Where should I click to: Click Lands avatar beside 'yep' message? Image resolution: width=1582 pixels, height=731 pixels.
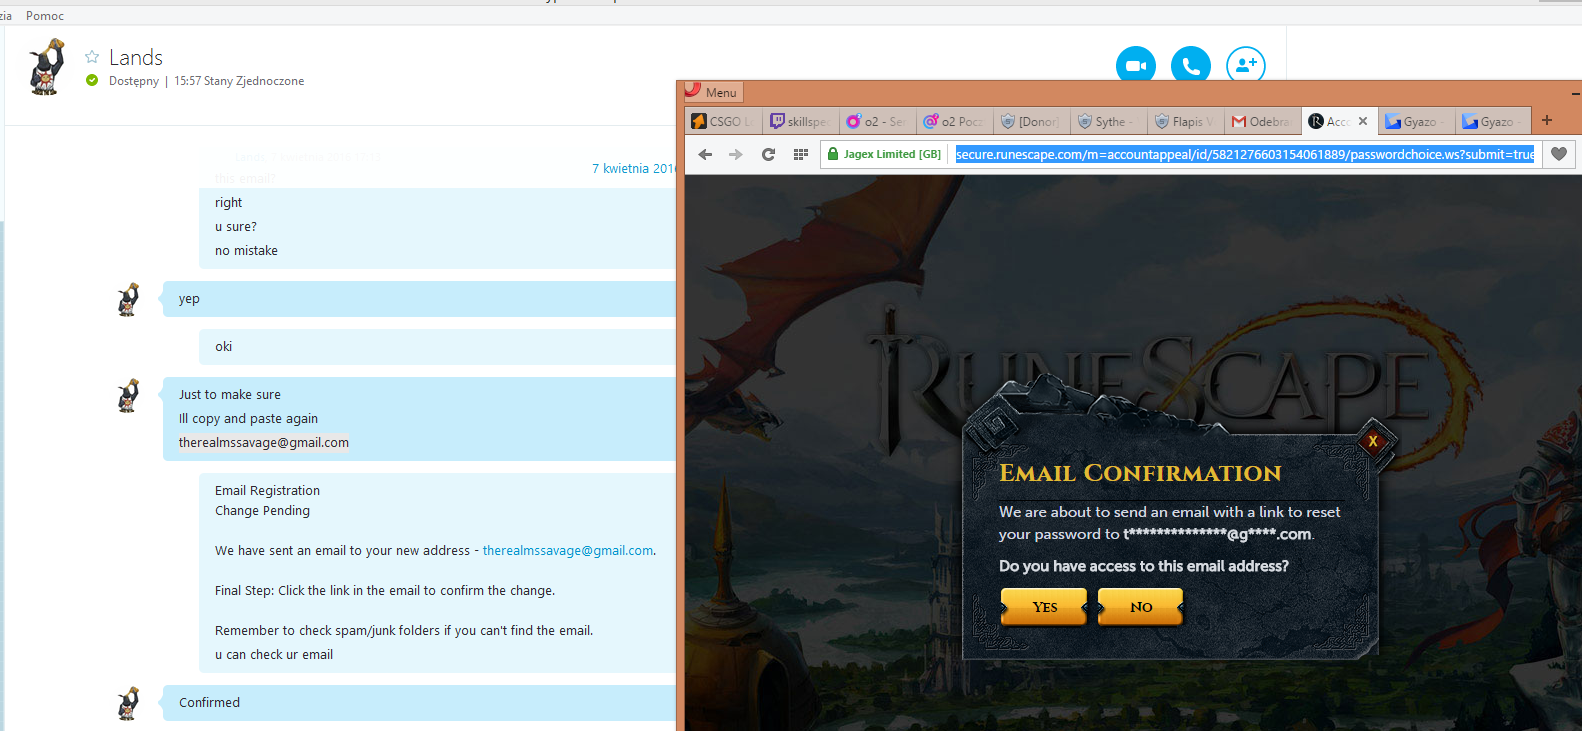click(128, 299)
